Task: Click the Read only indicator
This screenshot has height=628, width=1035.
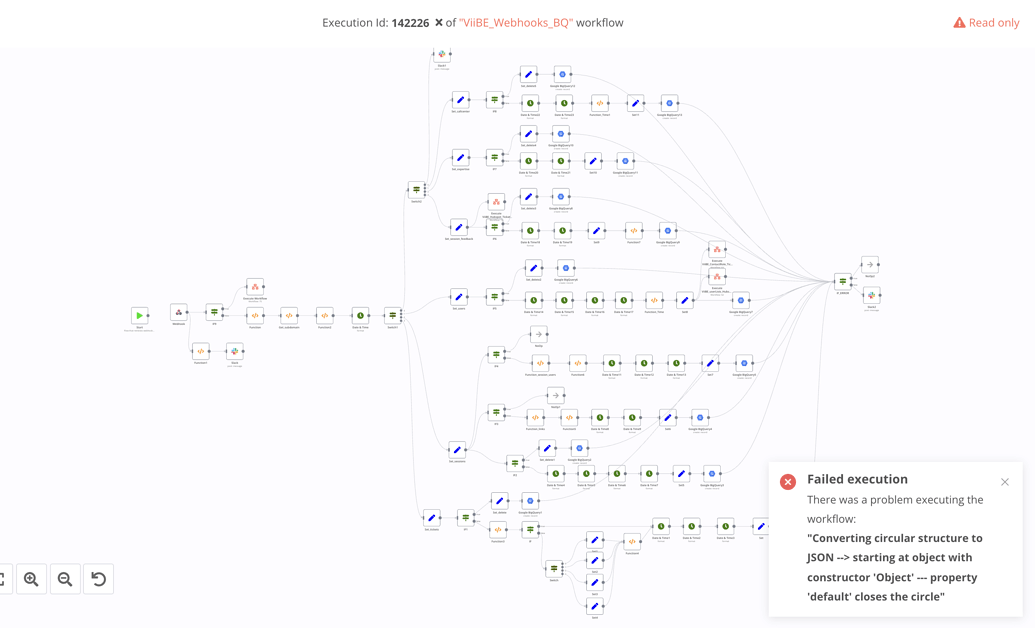Action: pyautogui.click(x=986, y=21)
